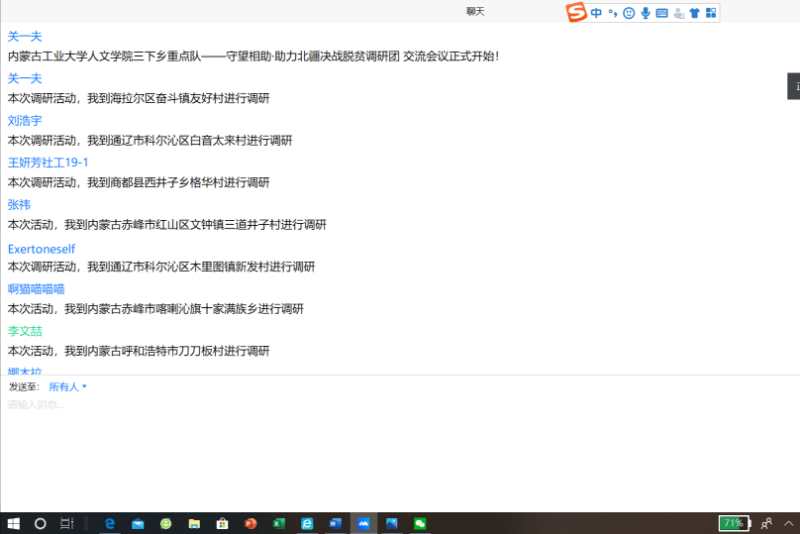800x534 pixels.
Task: Open the Sogou emoji panel
Action: 628,13
